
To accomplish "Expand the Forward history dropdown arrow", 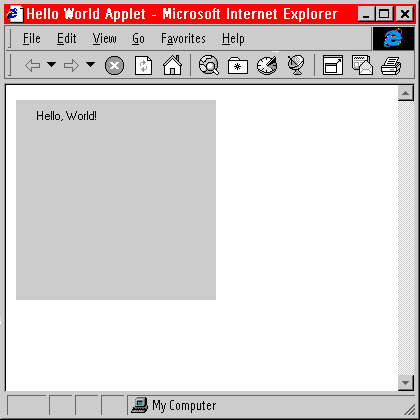I will (90, 64).
